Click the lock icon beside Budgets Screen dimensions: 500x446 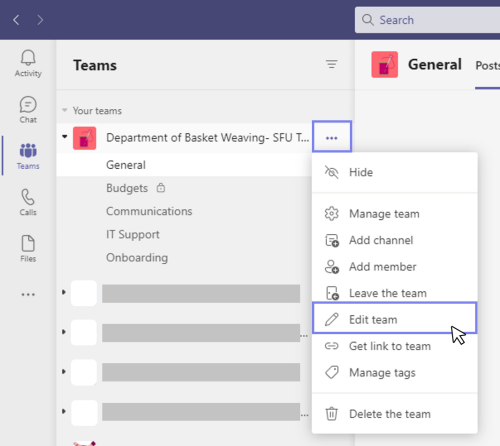click(161, 188)
